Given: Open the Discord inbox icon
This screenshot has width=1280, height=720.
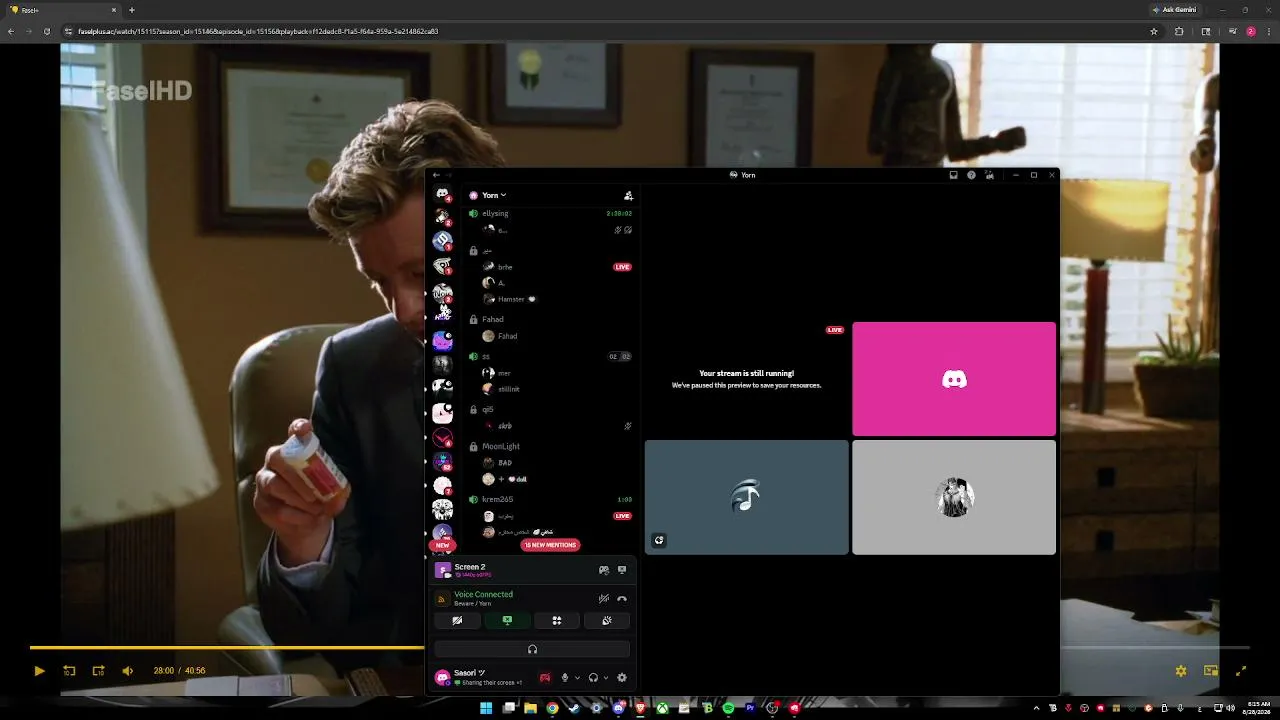Looking at the screenshot, I should [953, 175].
